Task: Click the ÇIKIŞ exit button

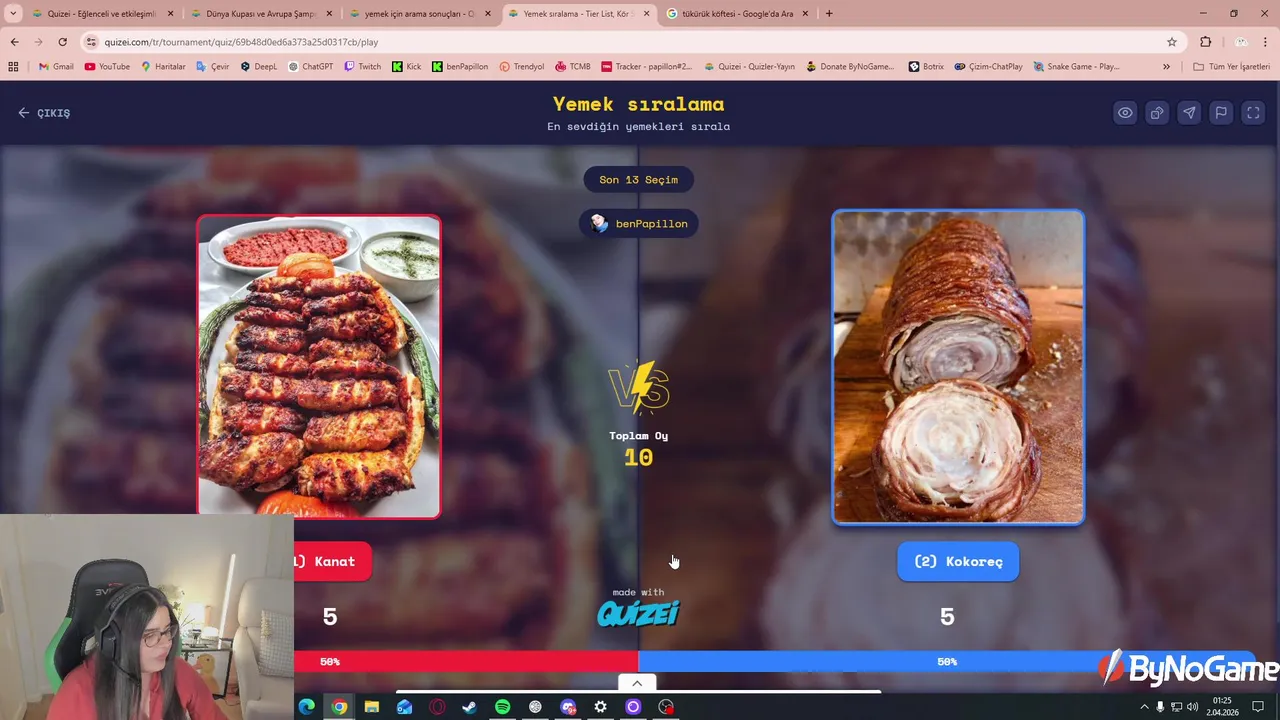Action: tap(44, 113)
